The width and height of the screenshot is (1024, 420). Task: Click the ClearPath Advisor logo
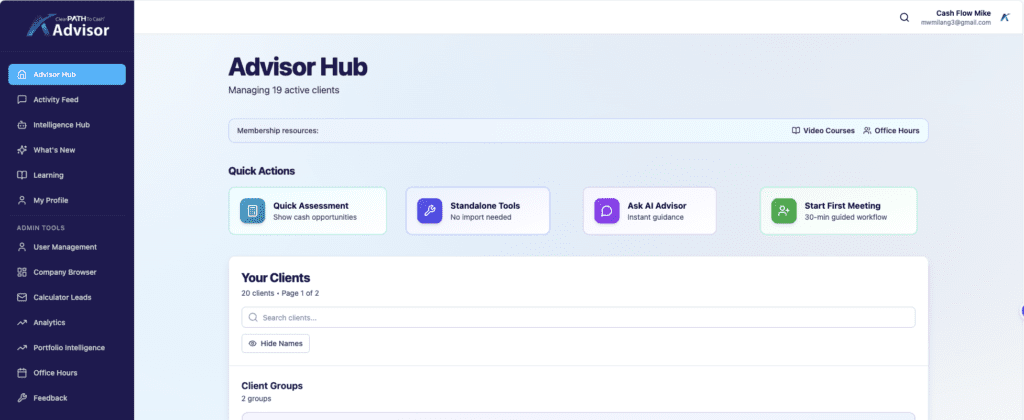pos(67,24)
